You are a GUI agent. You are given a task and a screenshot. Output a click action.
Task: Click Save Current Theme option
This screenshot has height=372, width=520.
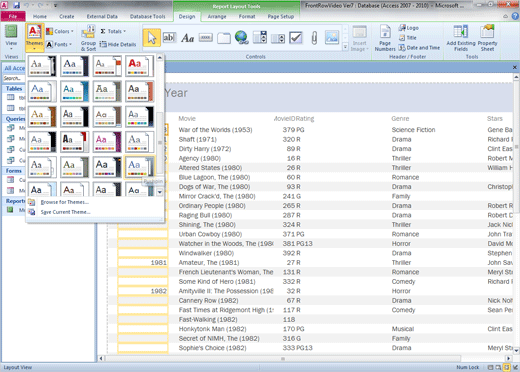pos(65,212)
